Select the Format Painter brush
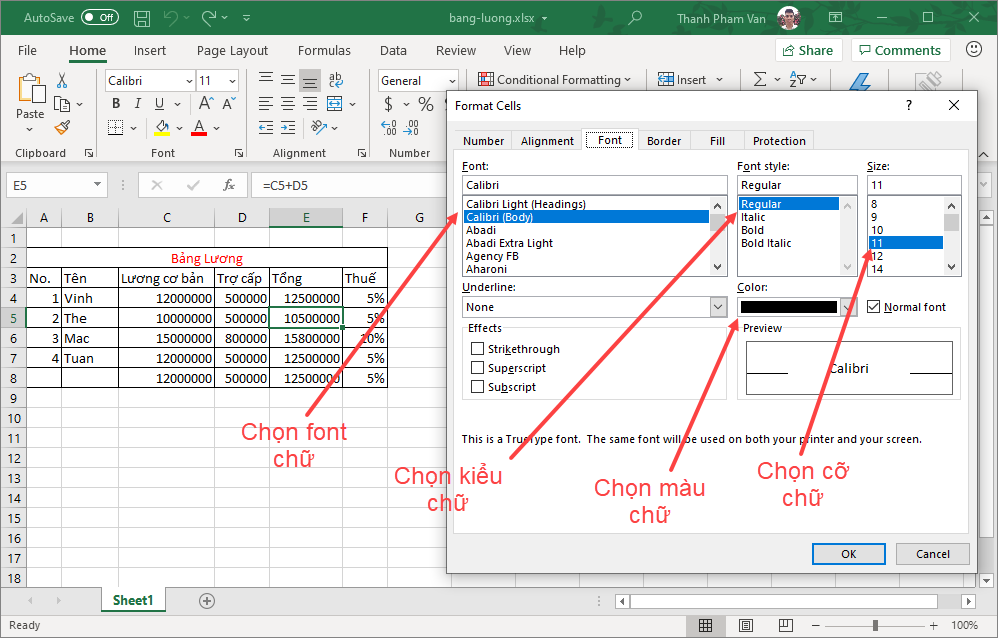Screen dimensions: 998x638 point(62,128)
